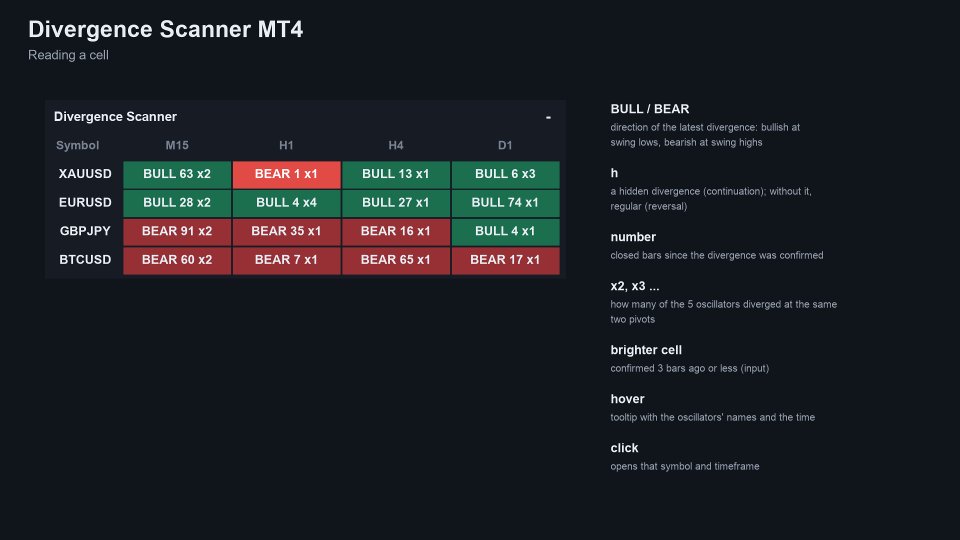Click the 'x2, x3 ...' legend heading

[x=635, y=286]
